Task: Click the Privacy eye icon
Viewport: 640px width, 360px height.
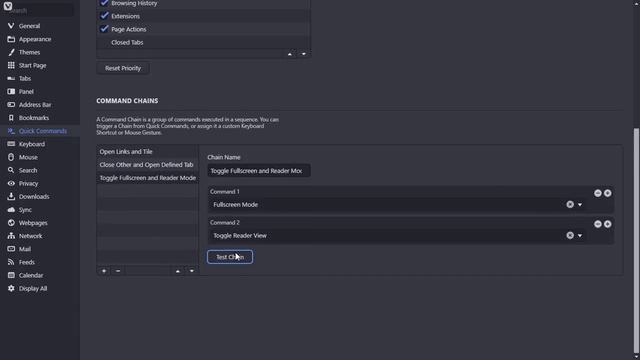Action: pos(11,183)
